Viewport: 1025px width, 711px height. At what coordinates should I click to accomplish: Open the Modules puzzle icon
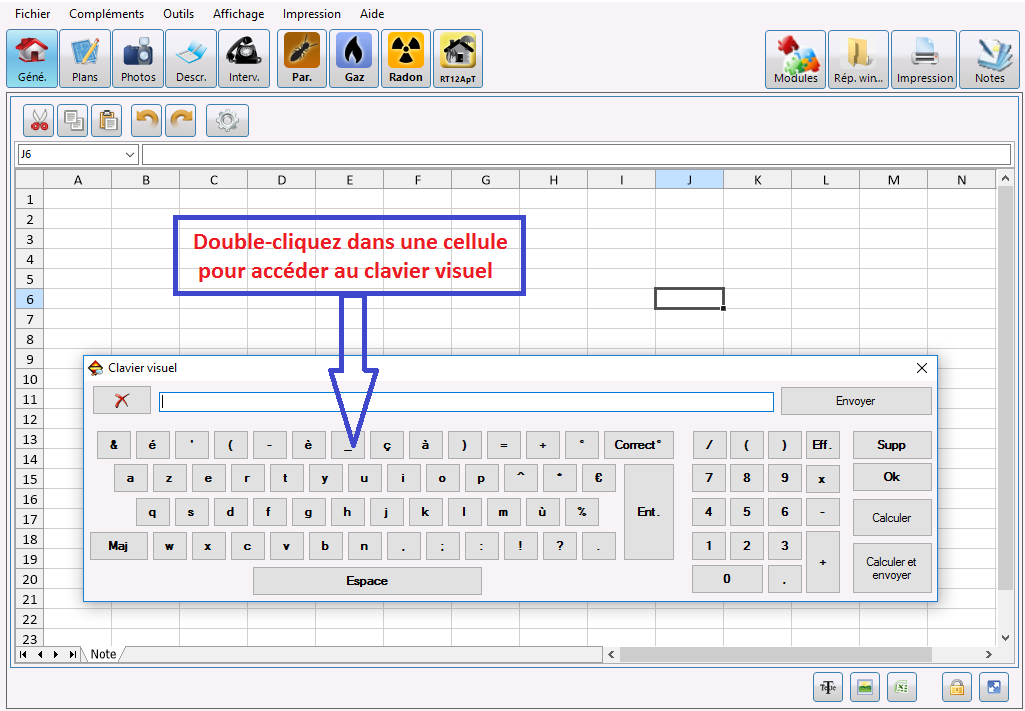click(795, 59)
